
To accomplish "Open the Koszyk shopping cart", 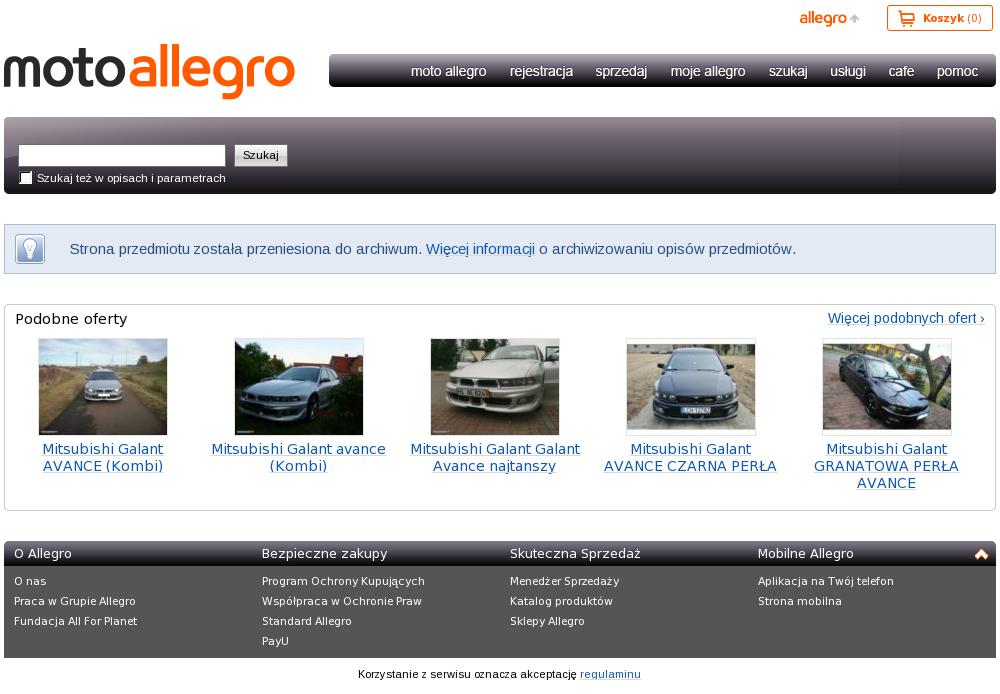I will coord(939,18).
